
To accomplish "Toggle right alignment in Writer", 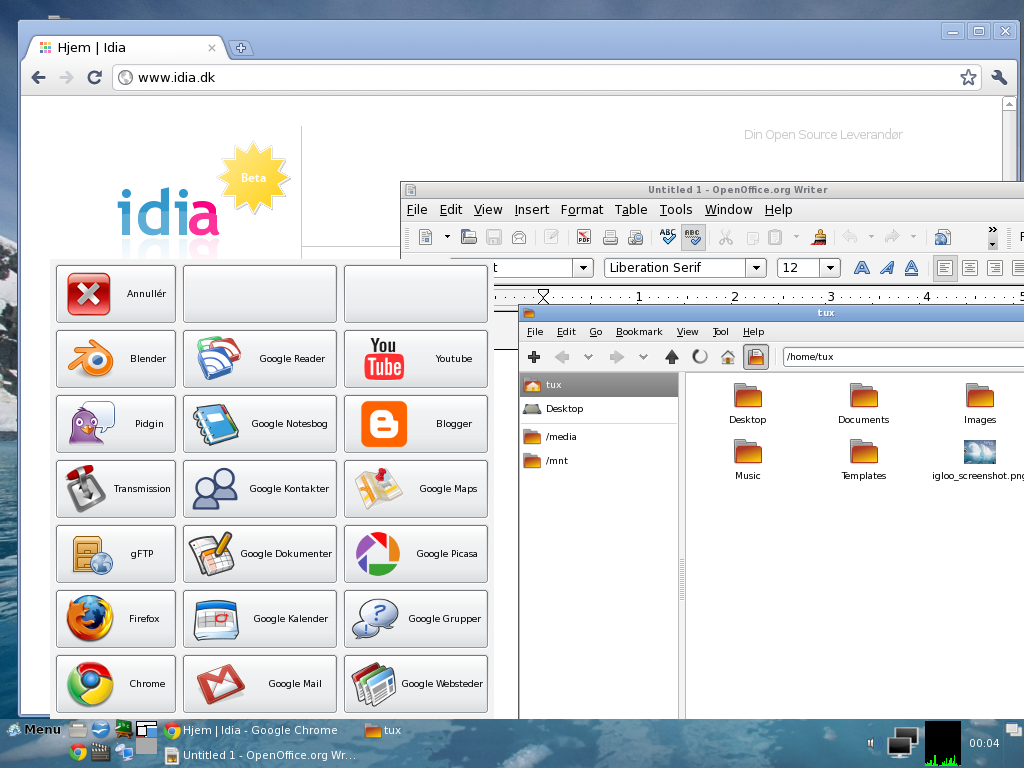I will click(995, 268).
